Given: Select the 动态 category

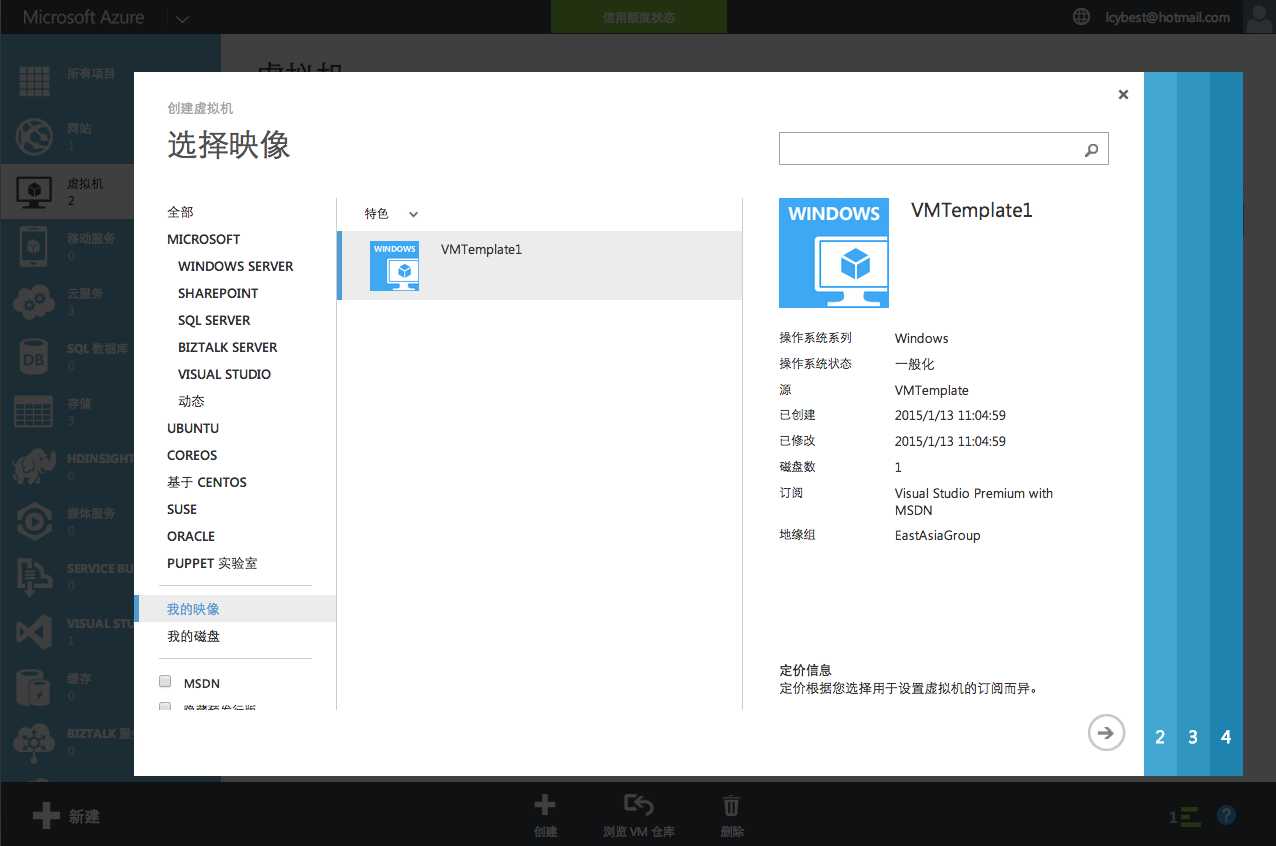Looking at the screenshot, I should click(x=191, y=401).
